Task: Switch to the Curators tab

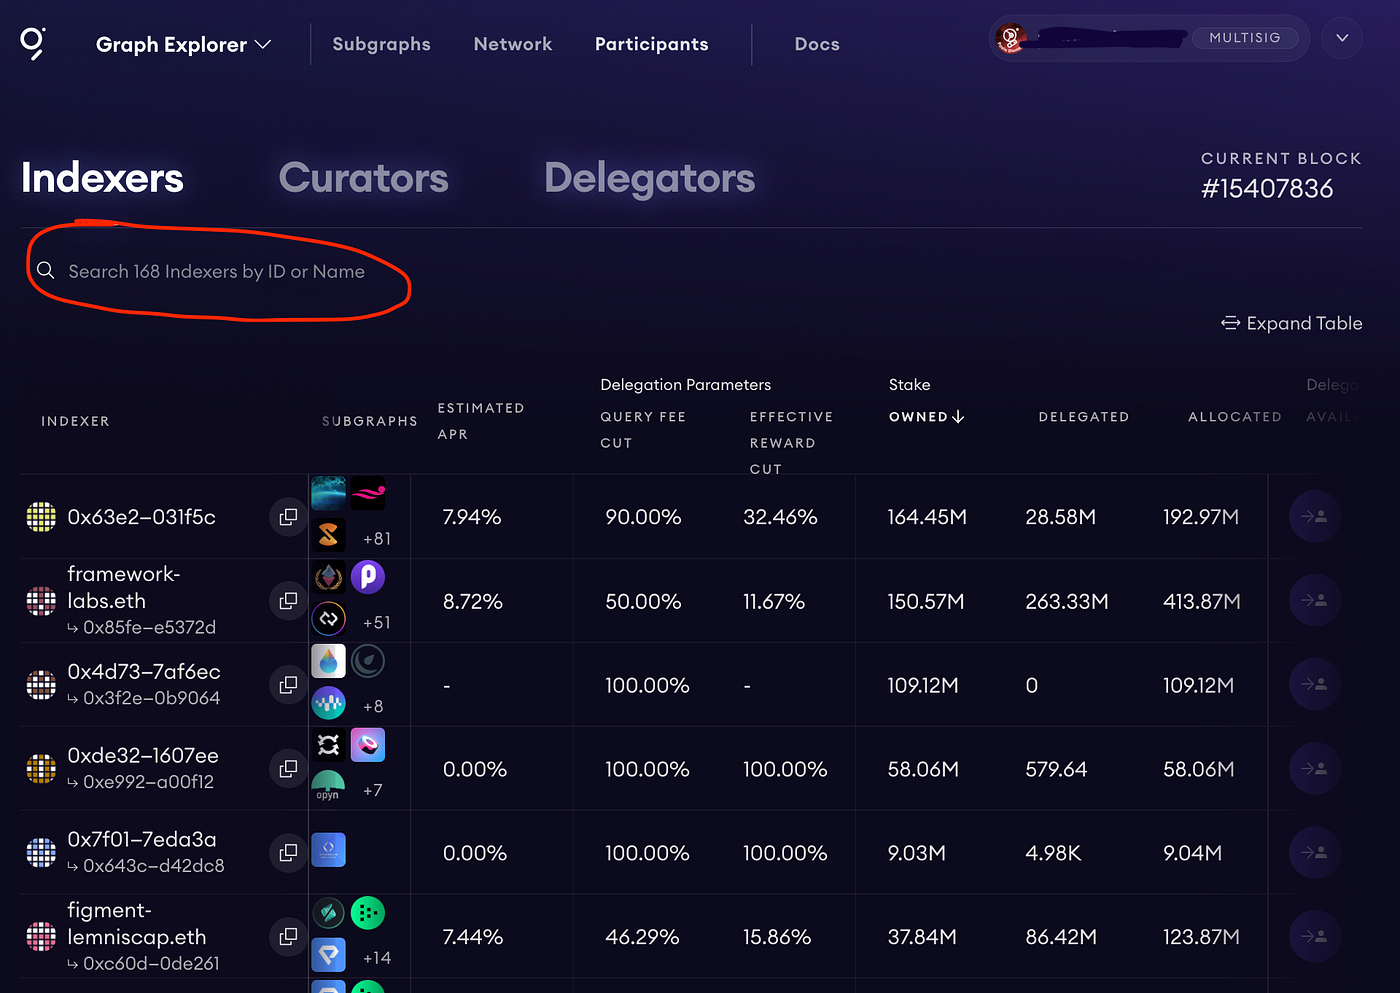Action: [364, 178]
